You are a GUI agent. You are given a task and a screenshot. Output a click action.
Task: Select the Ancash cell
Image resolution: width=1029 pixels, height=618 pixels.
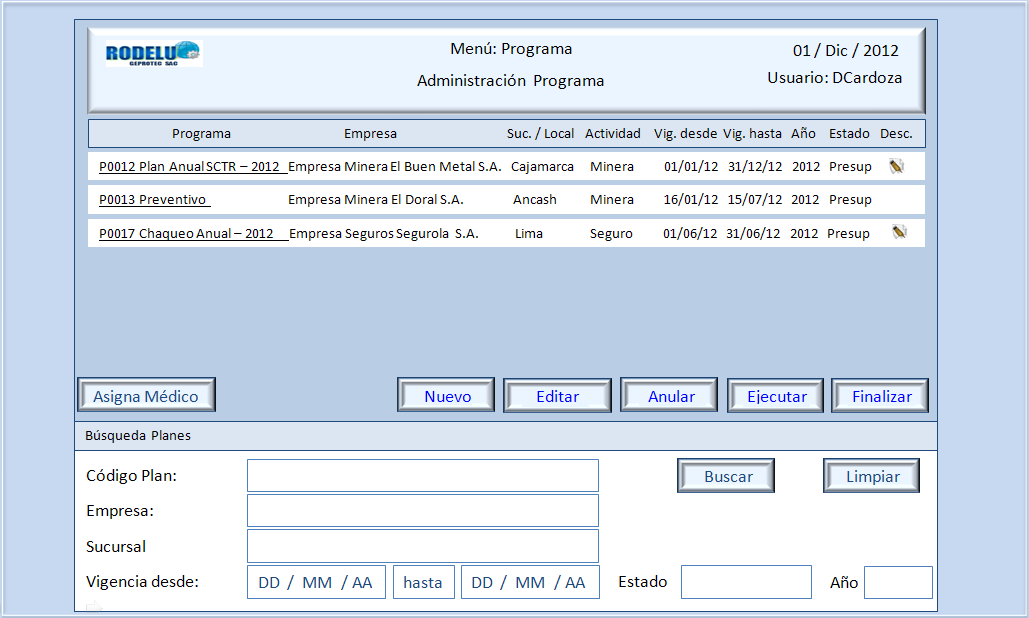point(535,199)
